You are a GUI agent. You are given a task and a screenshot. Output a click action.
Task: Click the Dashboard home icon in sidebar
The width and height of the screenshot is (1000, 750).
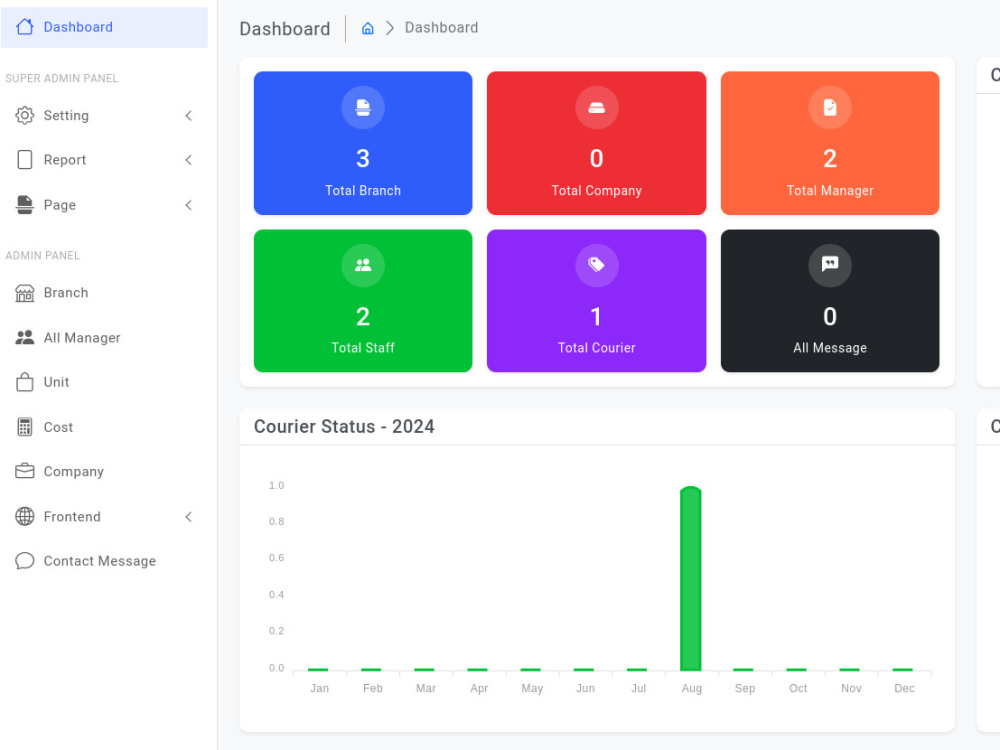[25, 27]
